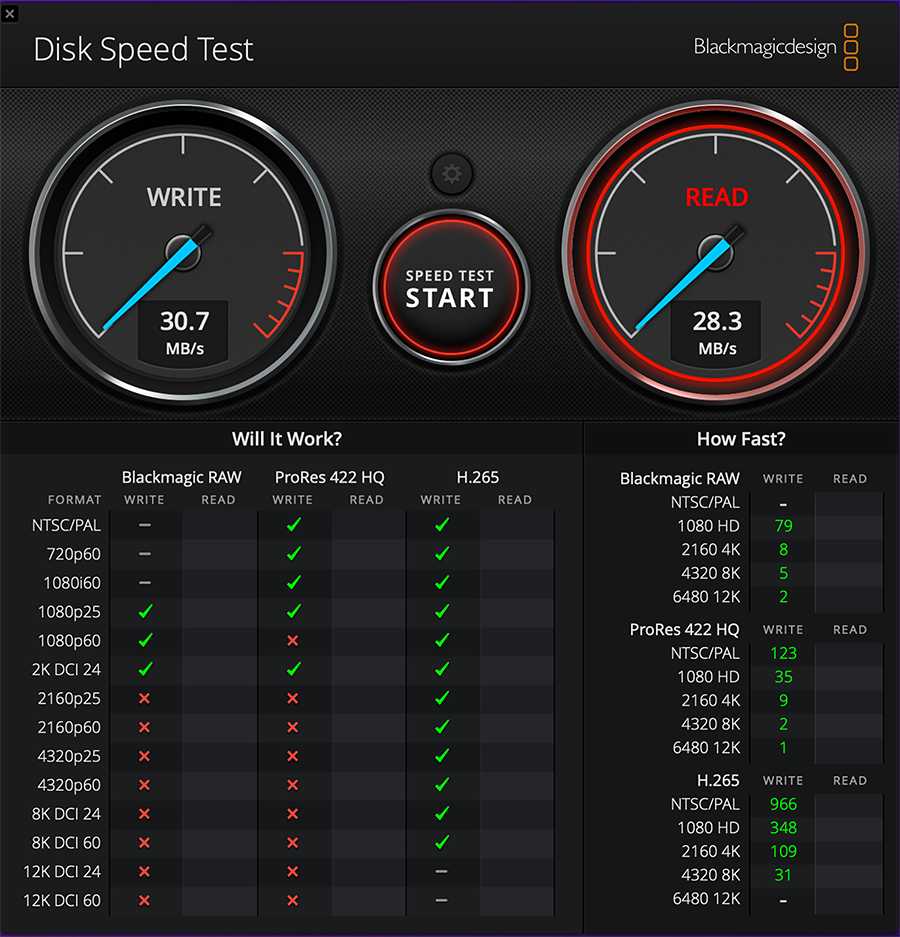Click H.265 720p60 green checkmark
900x937 pixels.
tap(441, 553)
